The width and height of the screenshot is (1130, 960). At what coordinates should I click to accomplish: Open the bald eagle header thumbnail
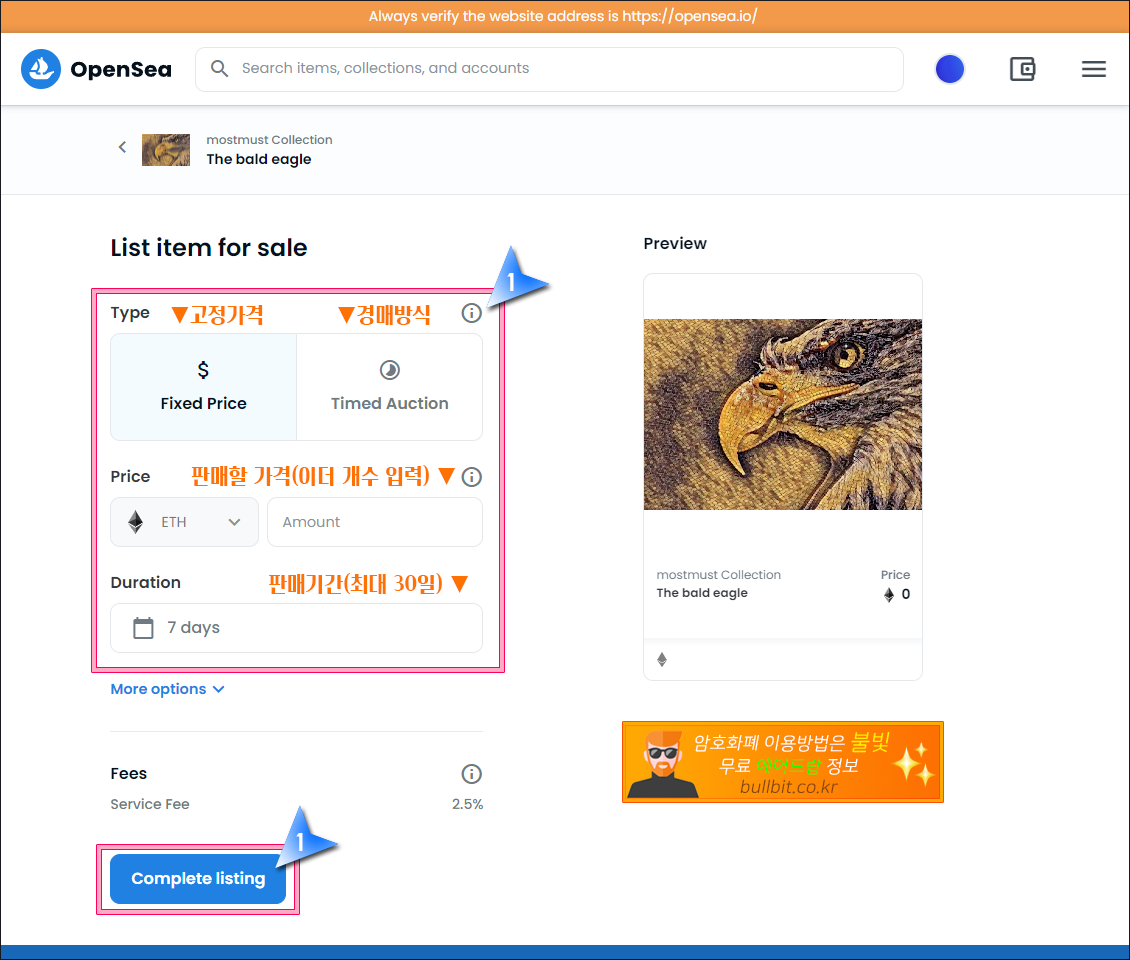click(x=166, y=150)
